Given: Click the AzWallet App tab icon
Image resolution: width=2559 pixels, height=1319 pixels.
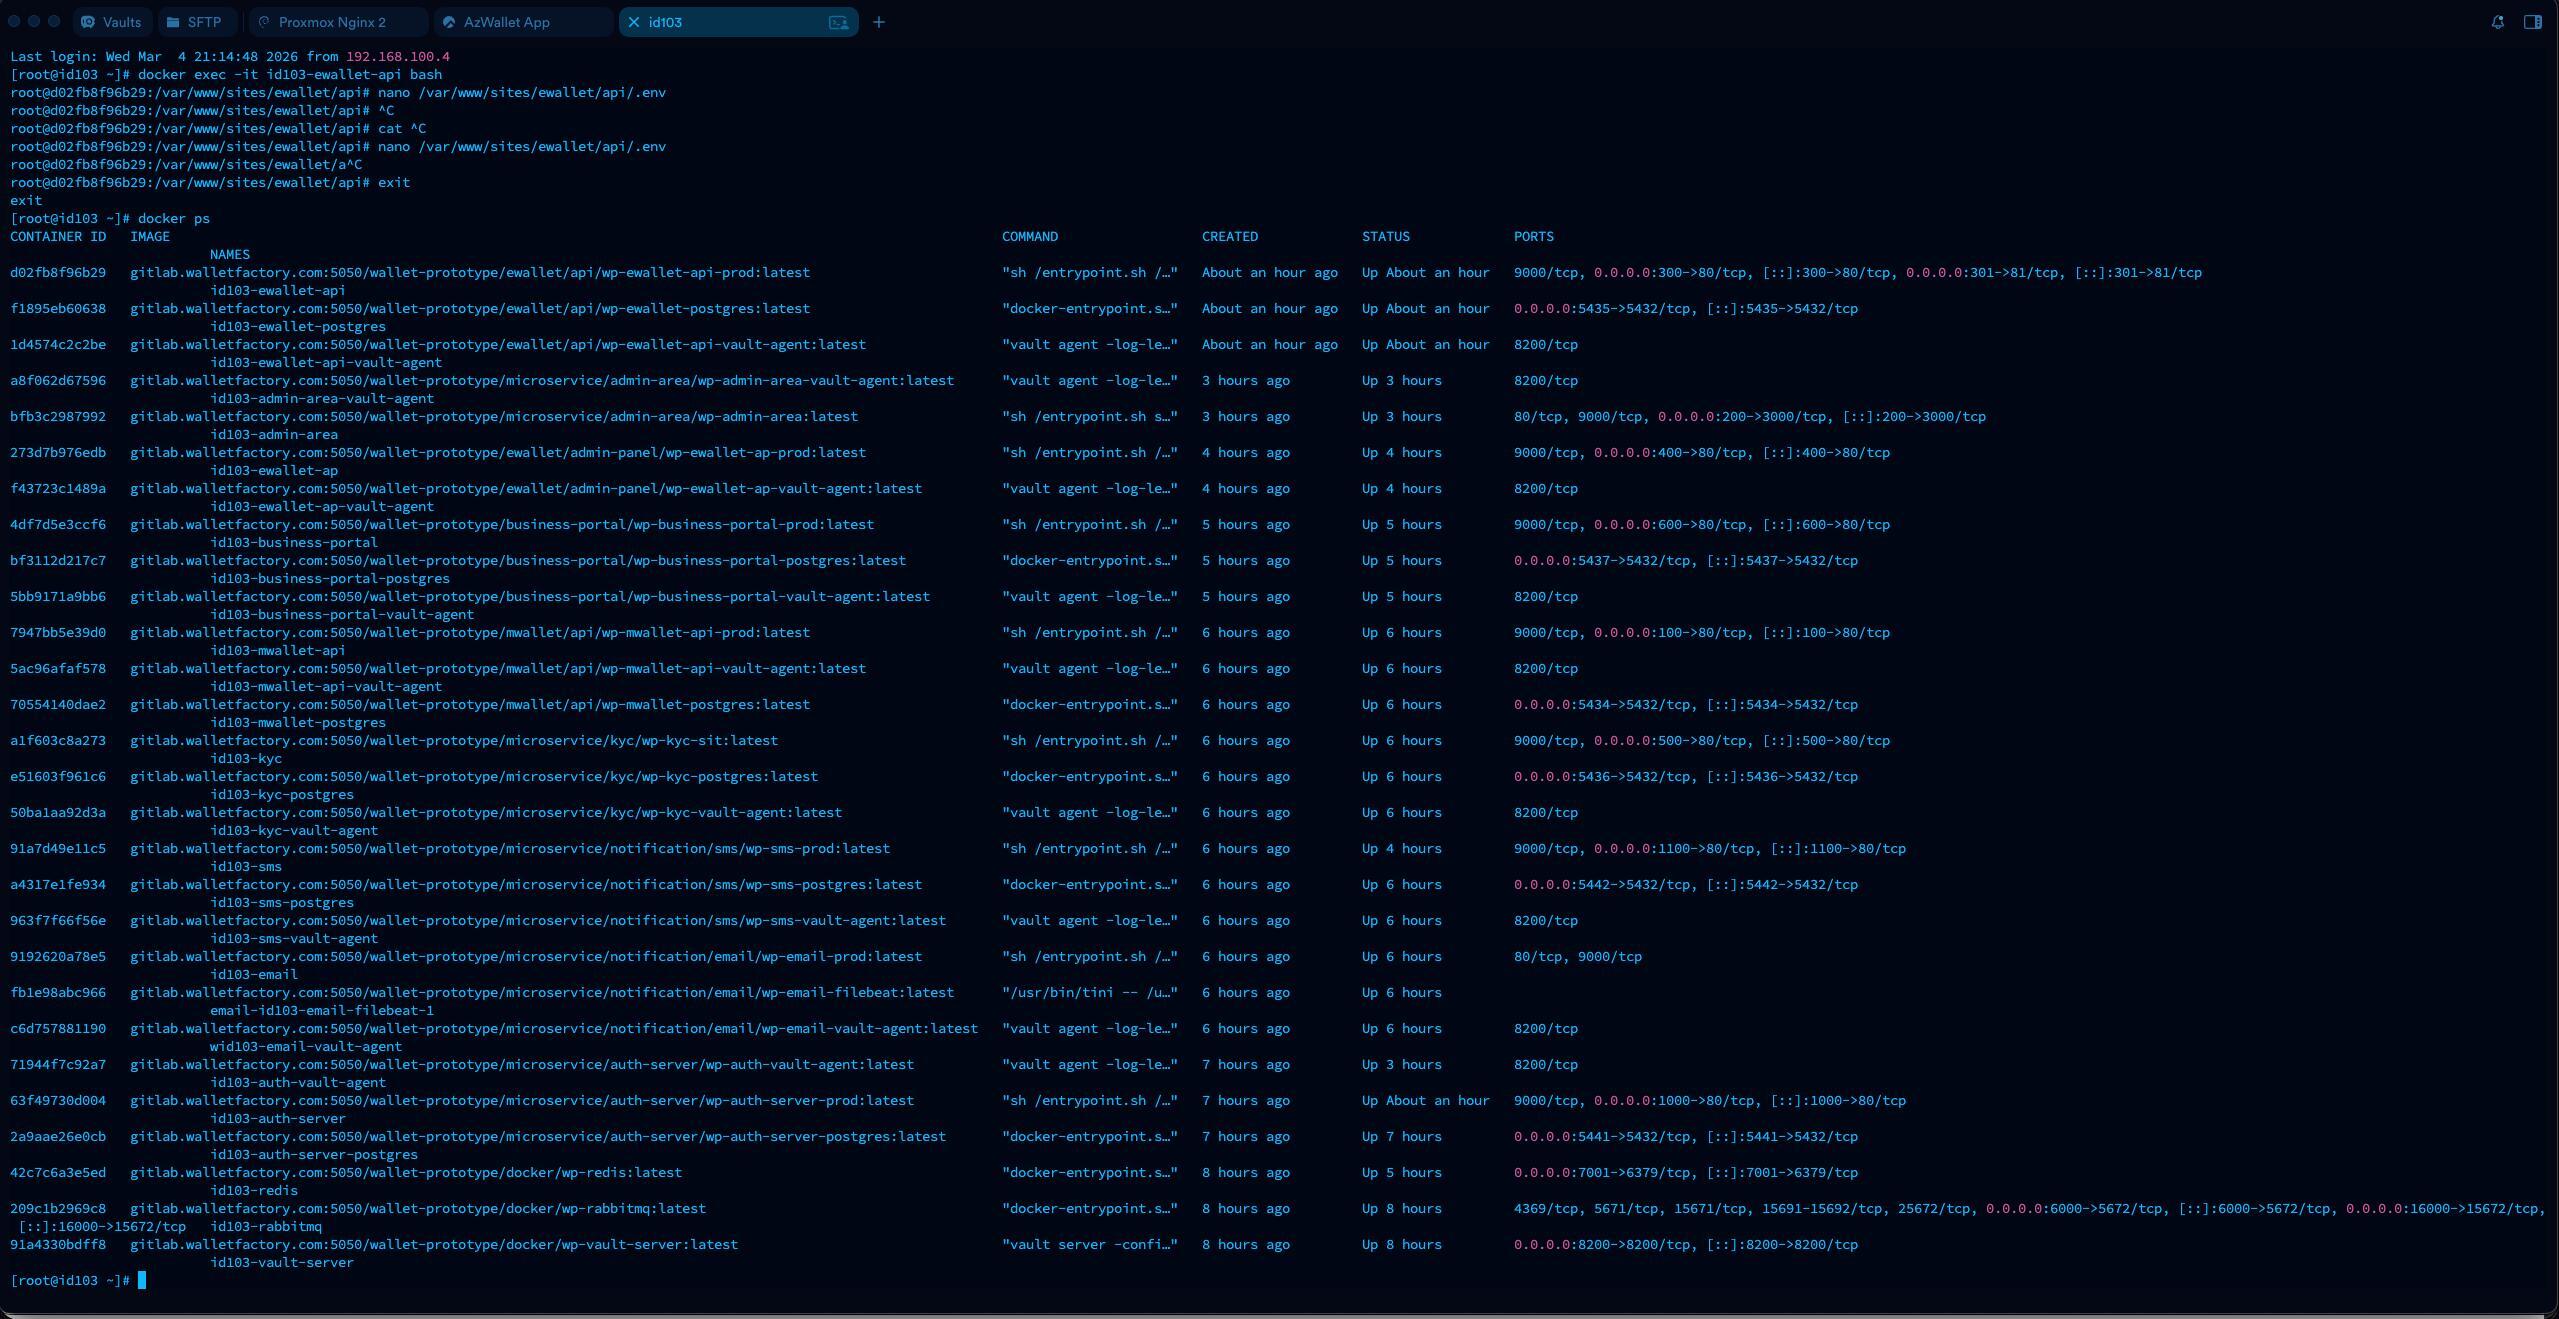Looking at the screenshot, I should [x=449, y=22].
